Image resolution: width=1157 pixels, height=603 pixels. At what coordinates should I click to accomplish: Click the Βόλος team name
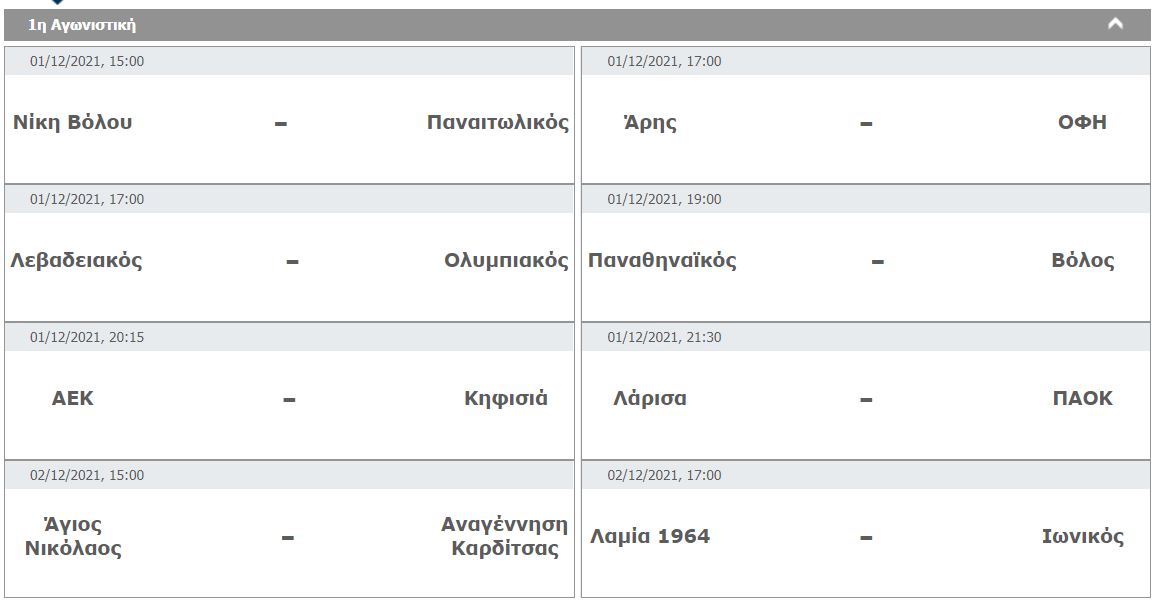(1082, 261)
